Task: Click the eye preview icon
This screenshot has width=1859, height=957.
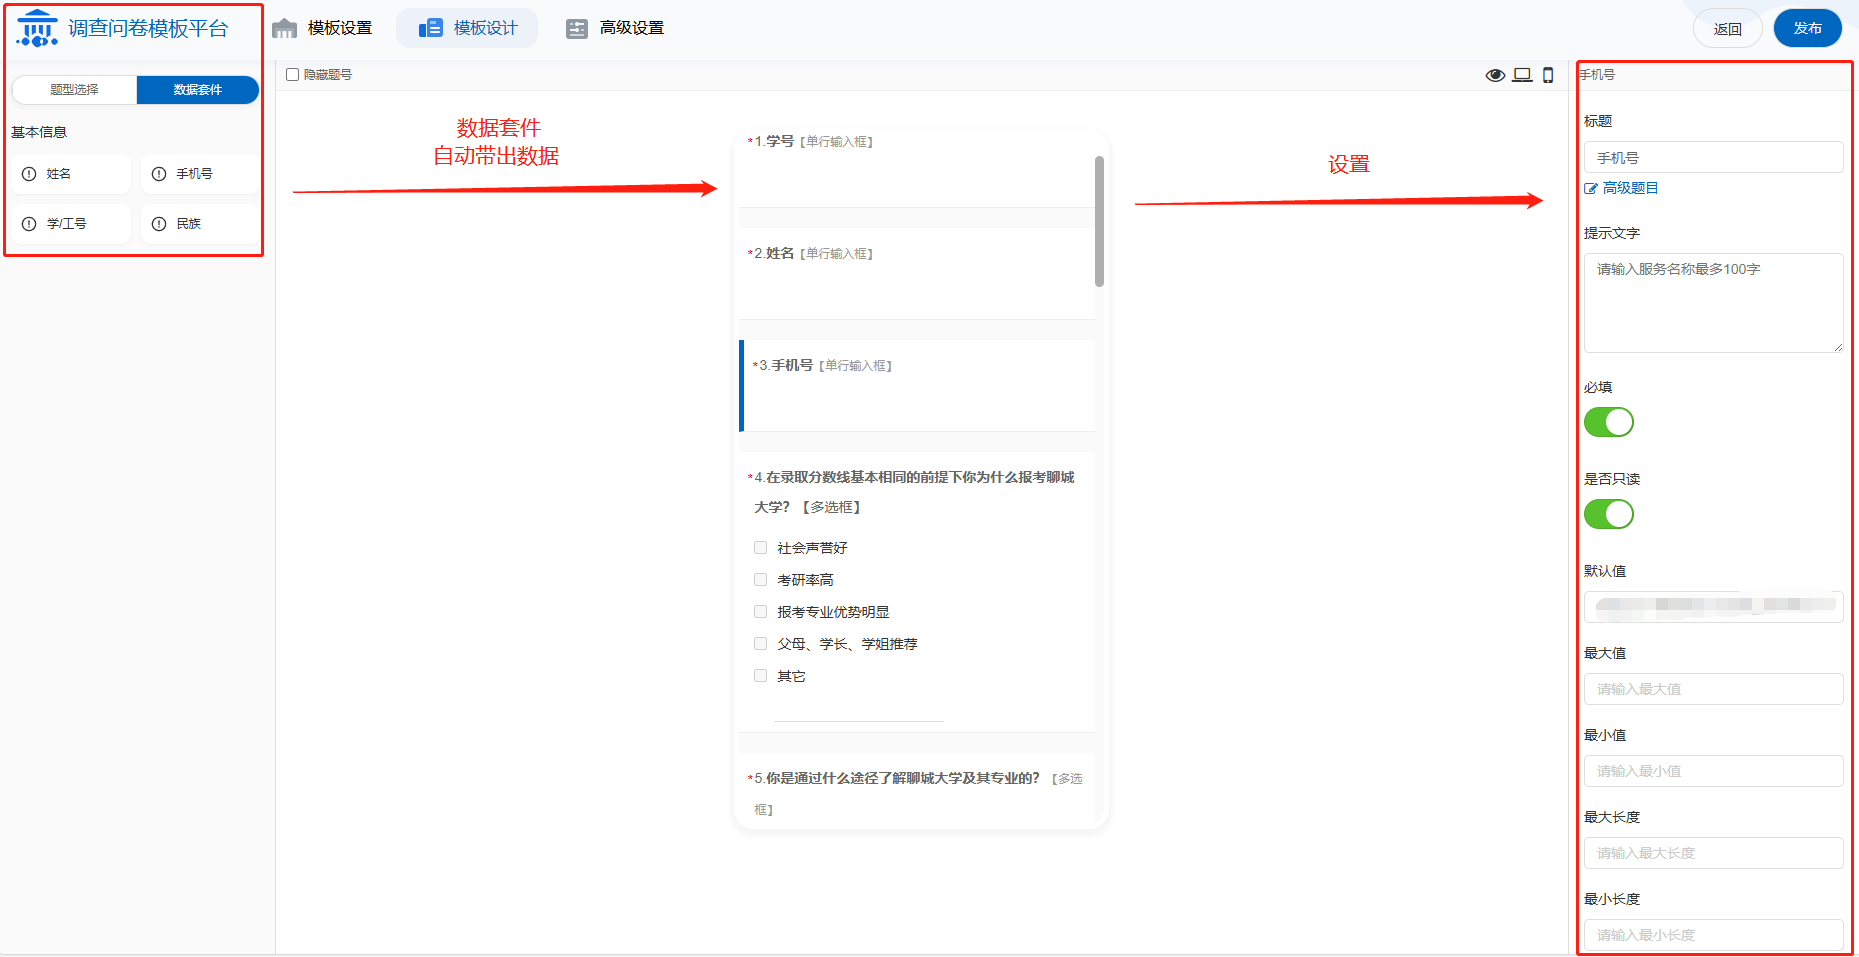Action: point(1495,75)
